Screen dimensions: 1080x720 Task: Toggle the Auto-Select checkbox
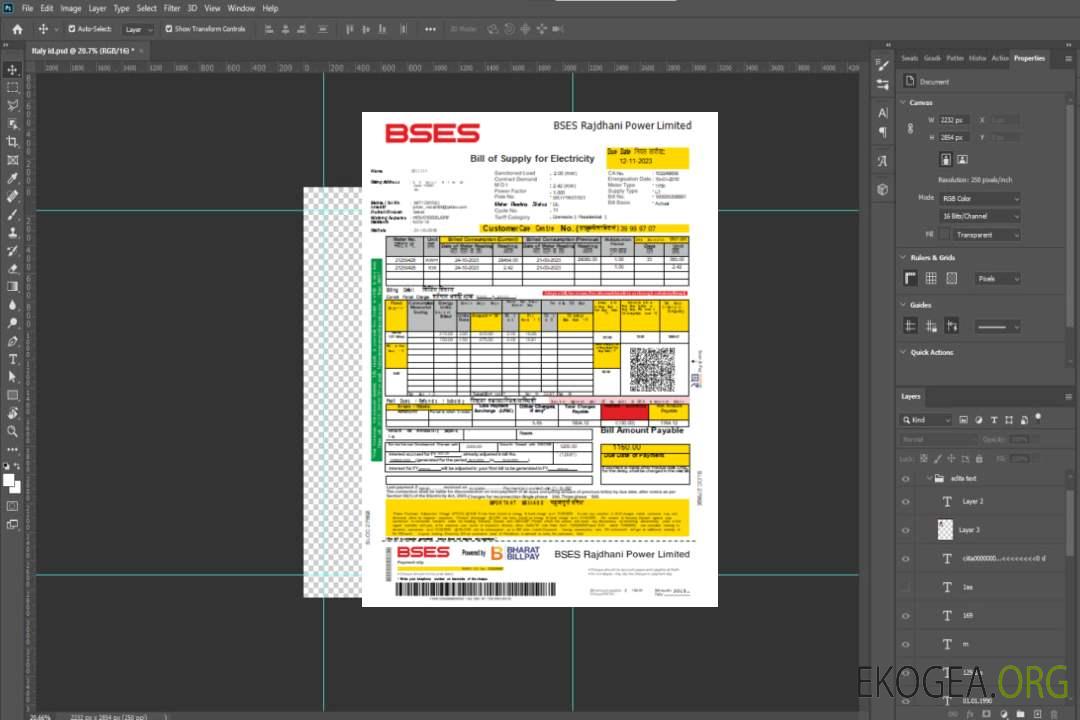[71, 29]
